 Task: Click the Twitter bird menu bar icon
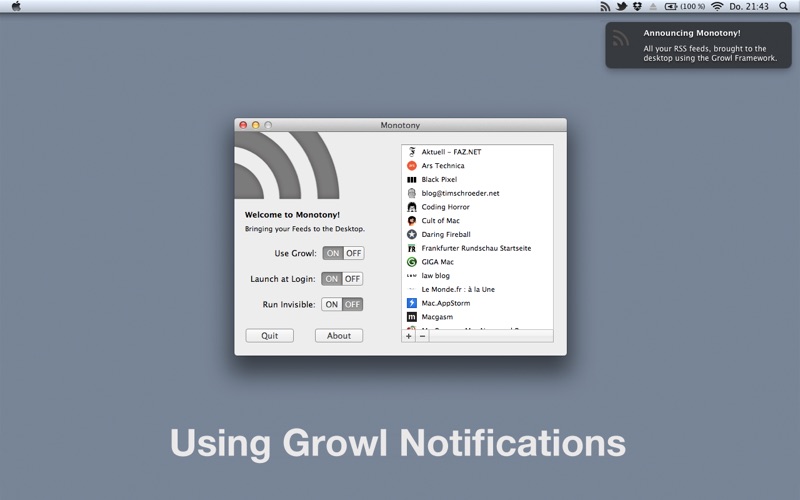[x=621, y=6]
